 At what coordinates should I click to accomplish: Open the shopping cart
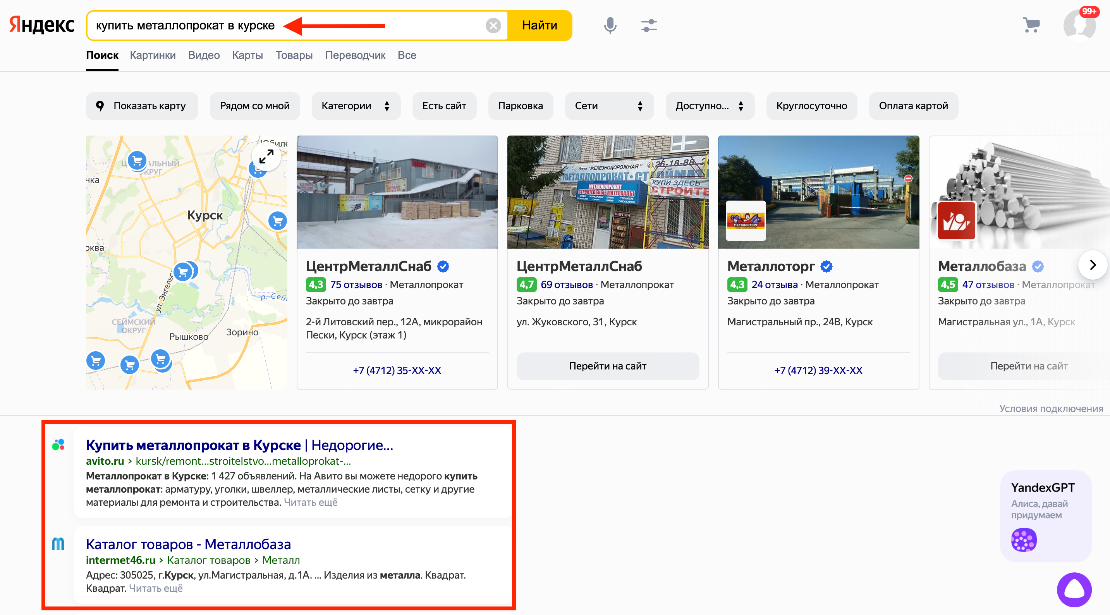[x=1031, y=25]
